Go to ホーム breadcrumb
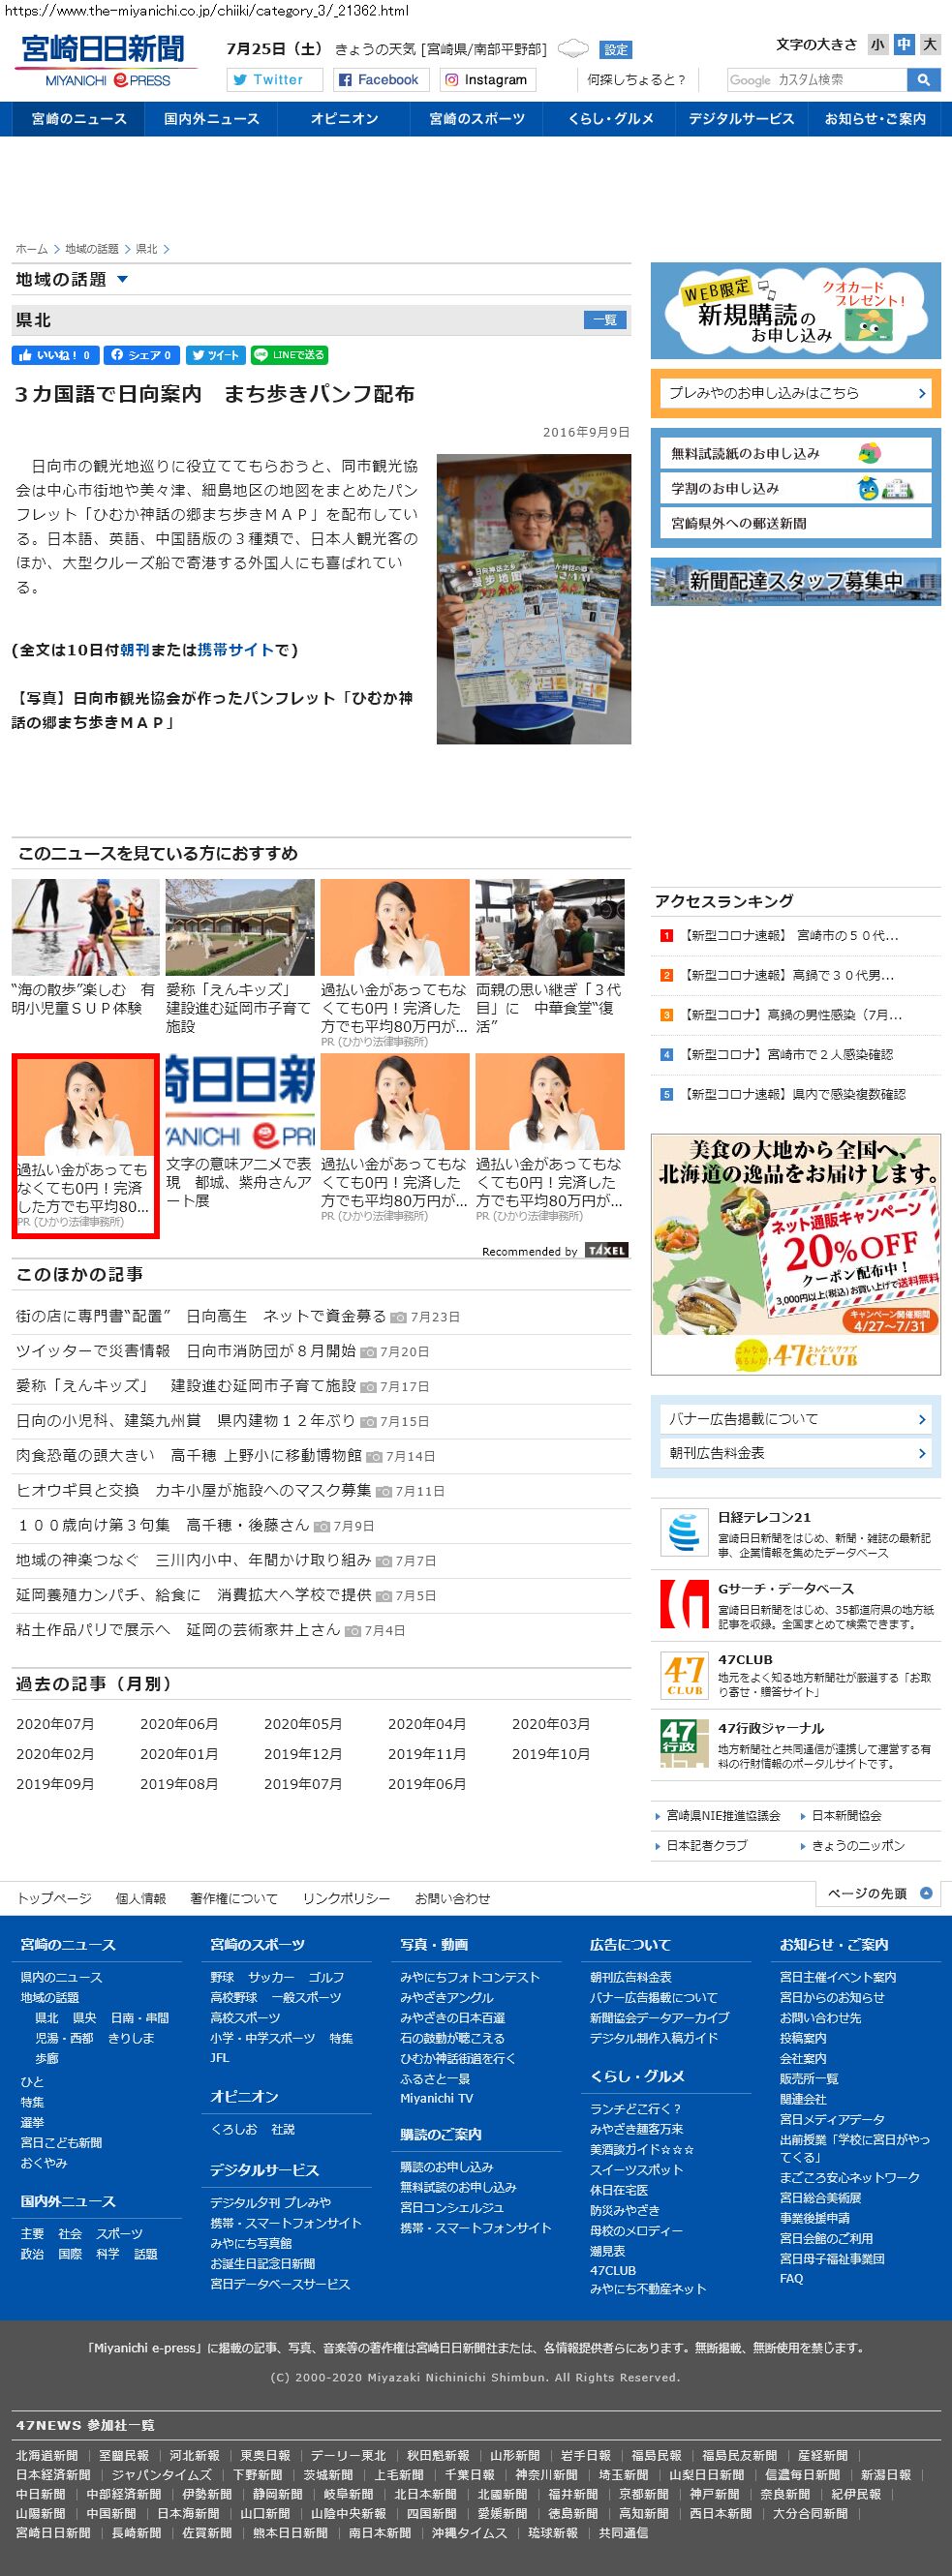 coord(31,249)
